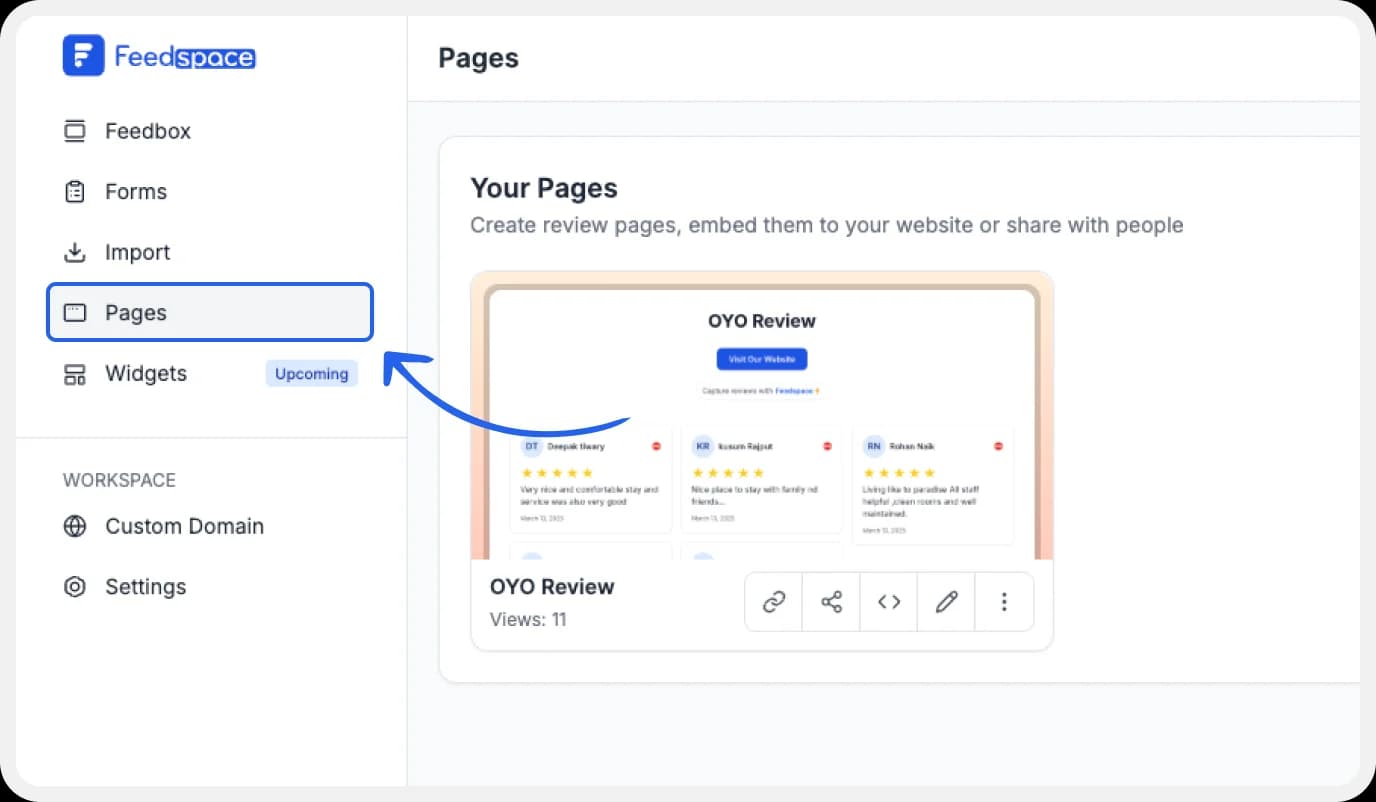Copy the OYO Review page link
Viewport: 1376px width, 802px height.
tap(774, 602)
